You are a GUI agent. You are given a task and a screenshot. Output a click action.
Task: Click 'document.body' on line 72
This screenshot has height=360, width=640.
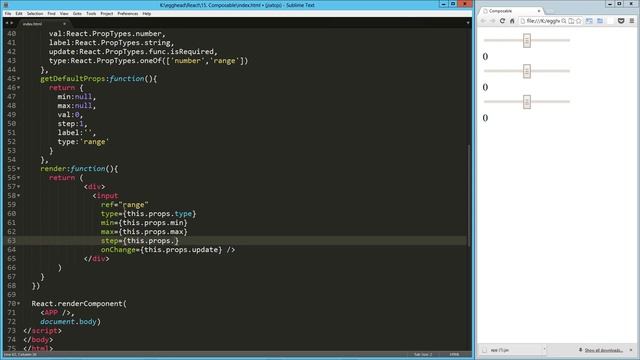pos(68,322)
